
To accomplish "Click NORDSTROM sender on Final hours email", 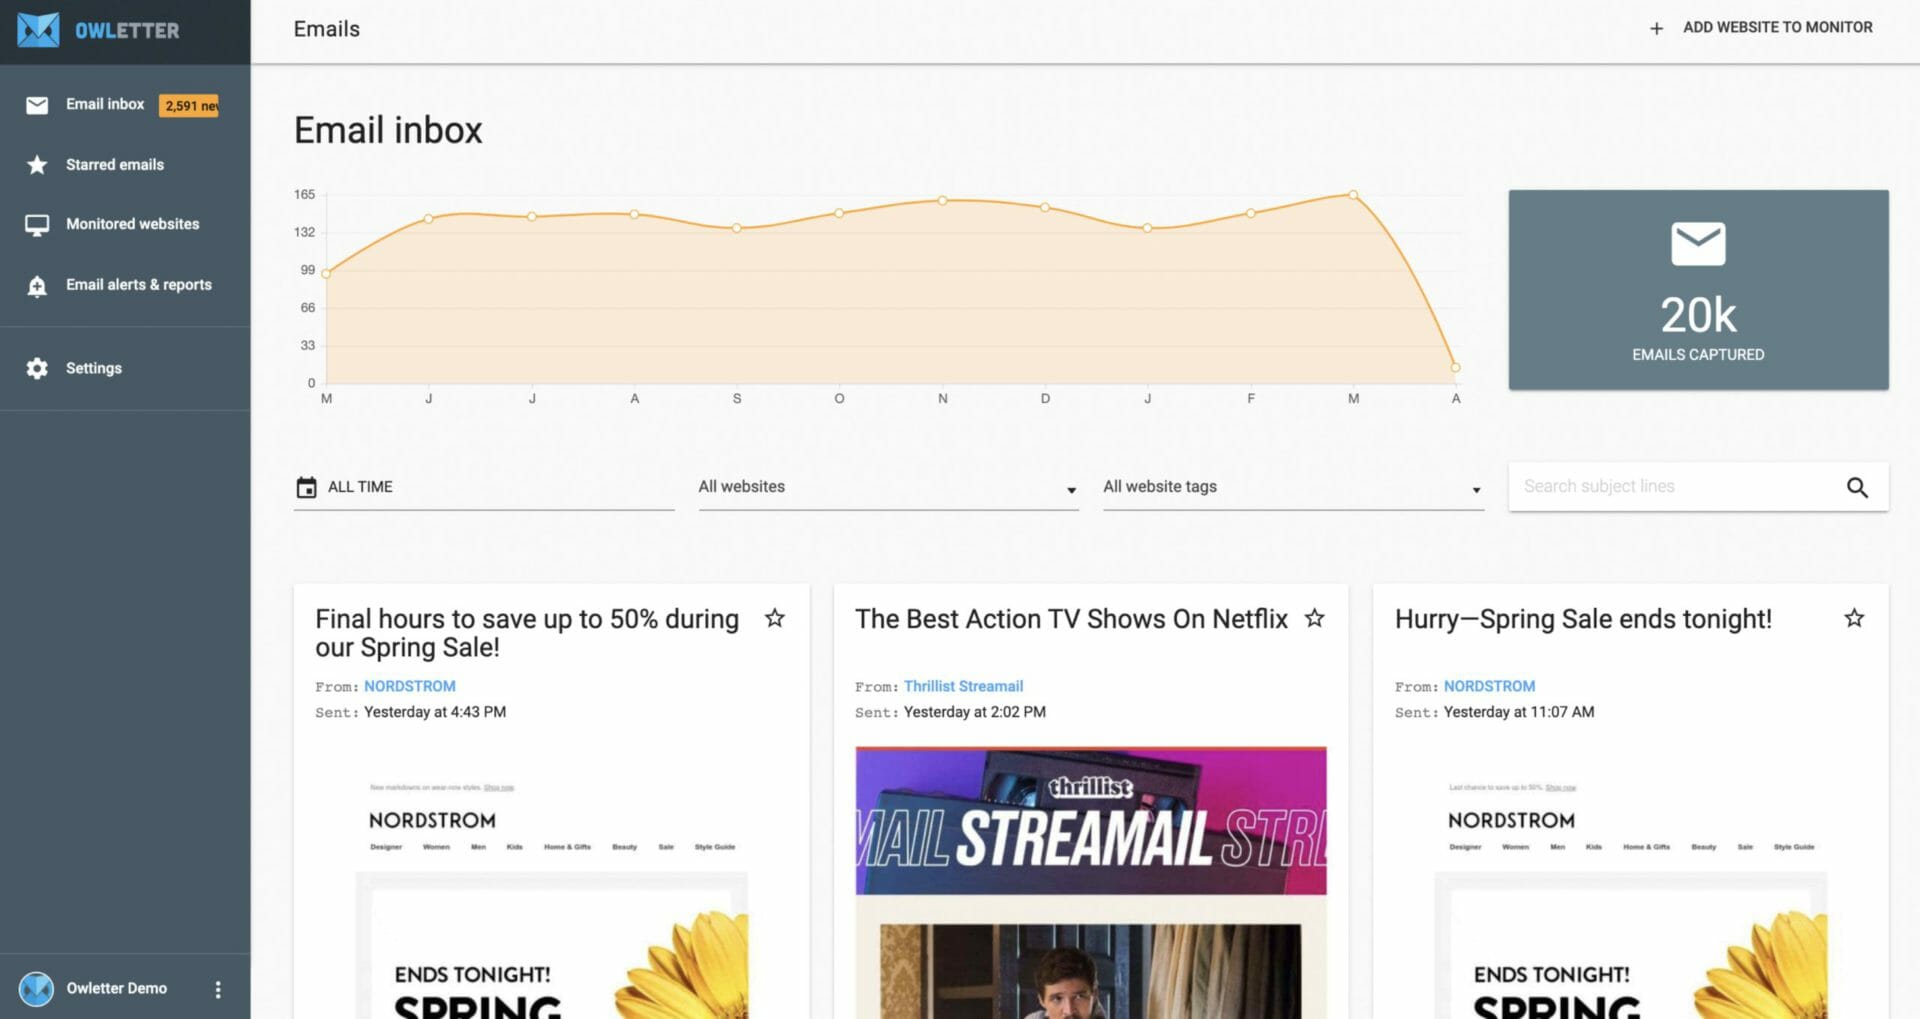I will point(410,686).
